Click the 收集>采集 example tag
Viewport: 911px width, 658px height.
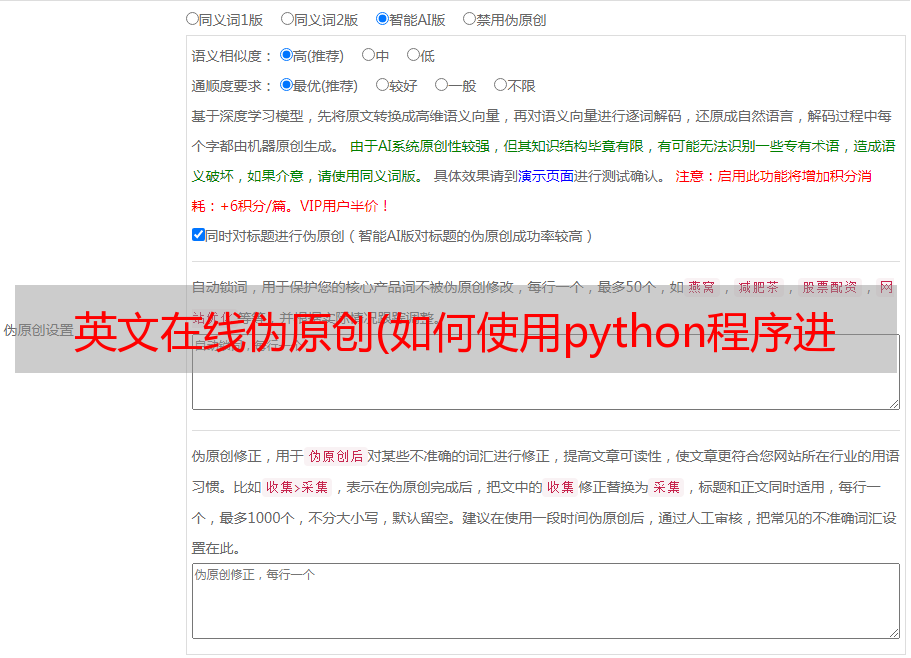(x=297, y=487)
